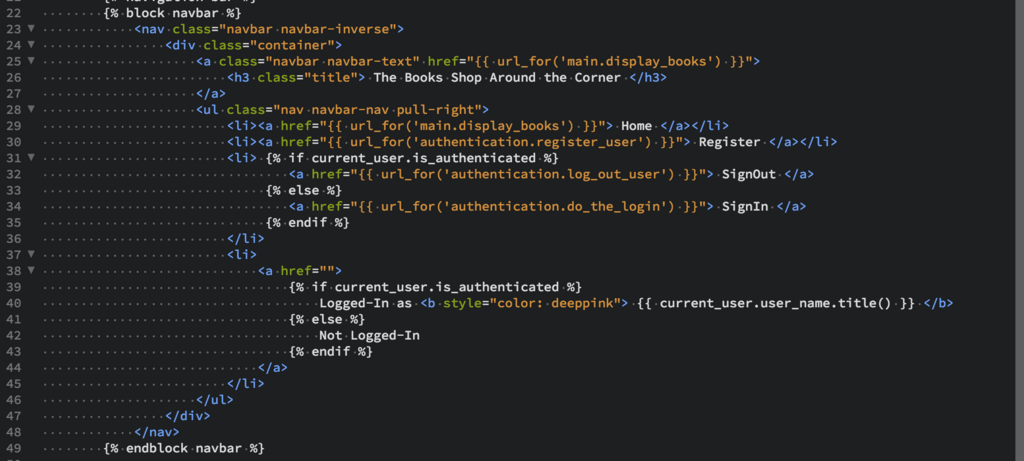
Task: Click the closing </ul> tag
Action: point(214,400)
